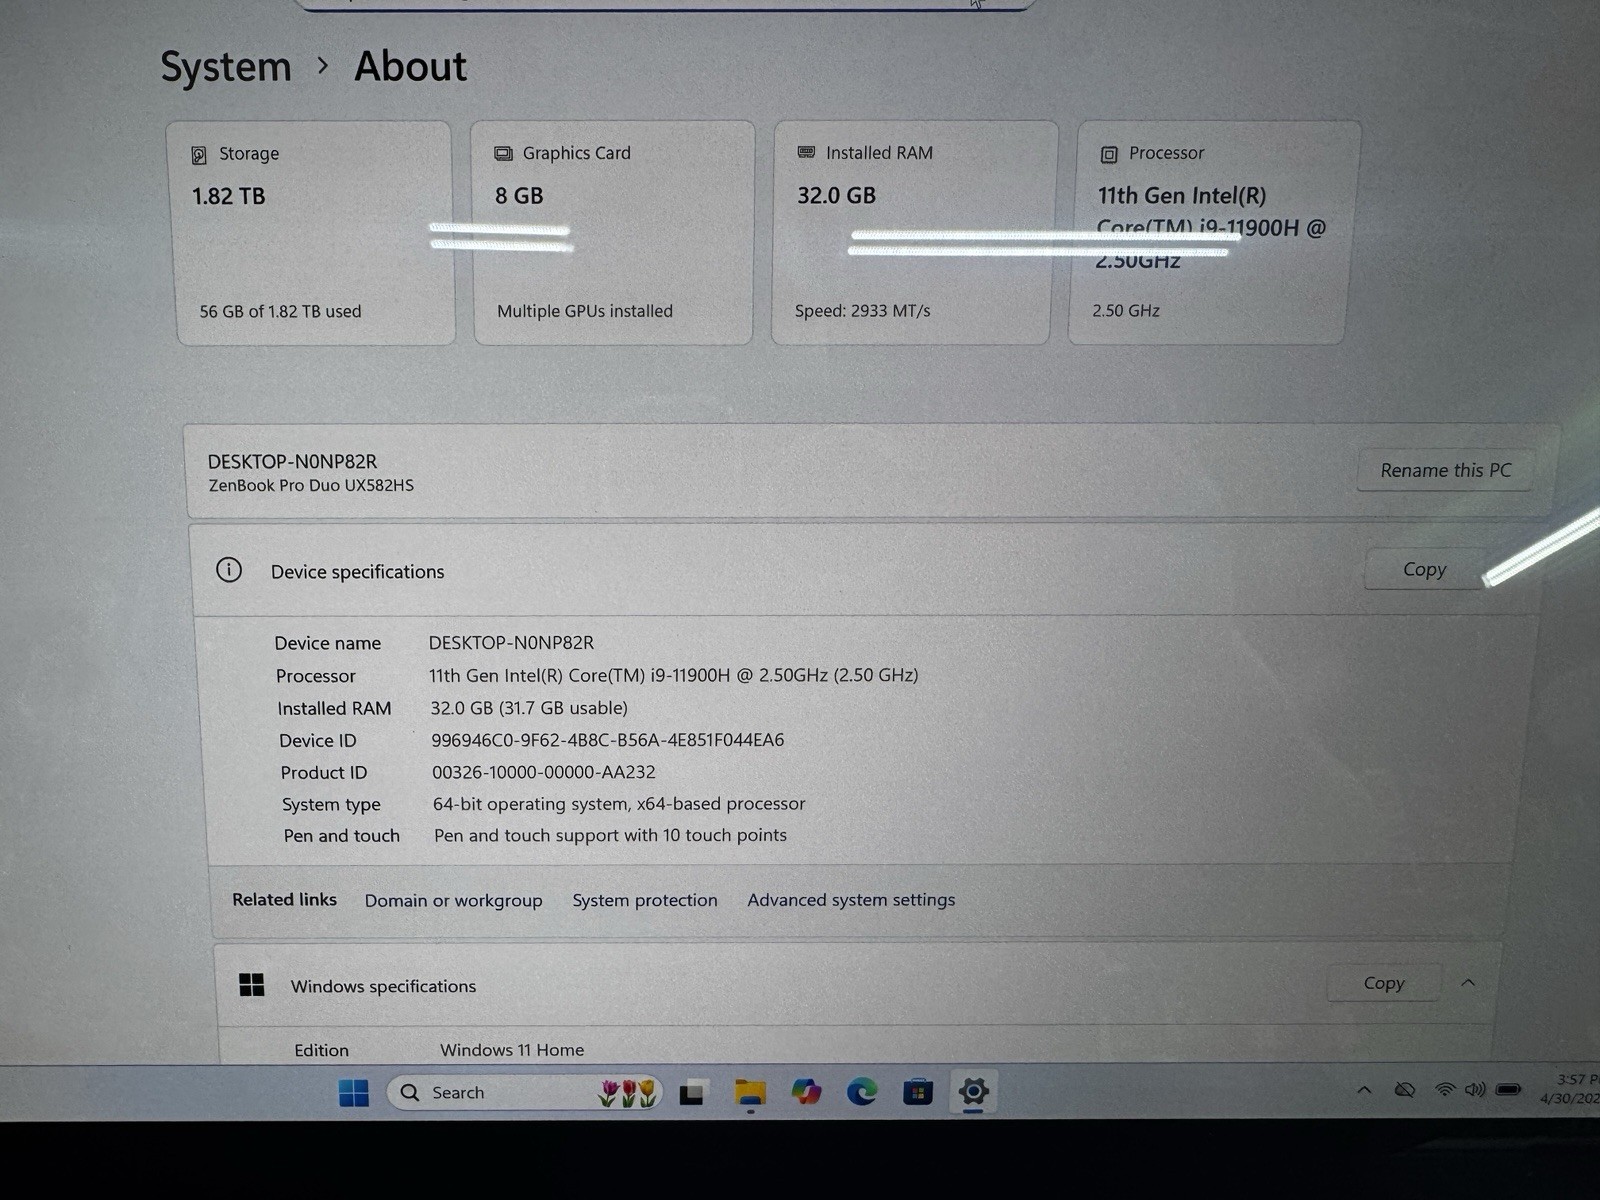Click the cloud sync-off tray icon
1600x1200 pixels.
click(x=1405, y=1090)
